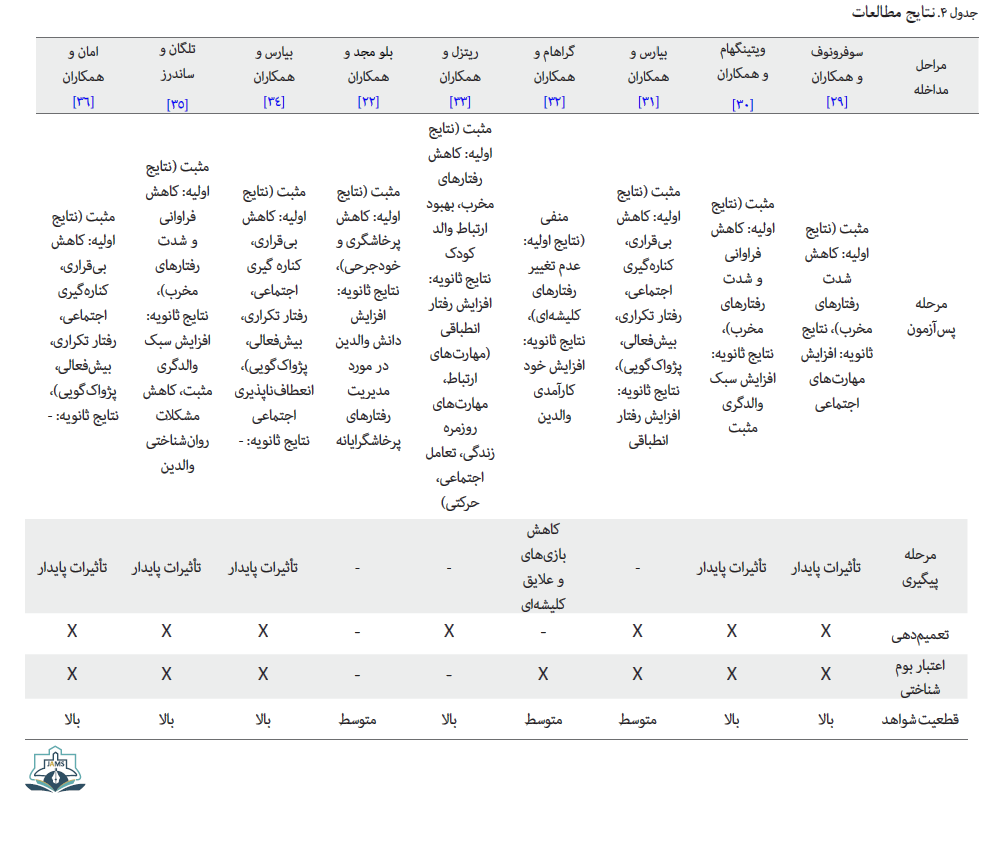
Task: Select "متوسط" certainty cell under بلو مجد
Action: (358, 720)
